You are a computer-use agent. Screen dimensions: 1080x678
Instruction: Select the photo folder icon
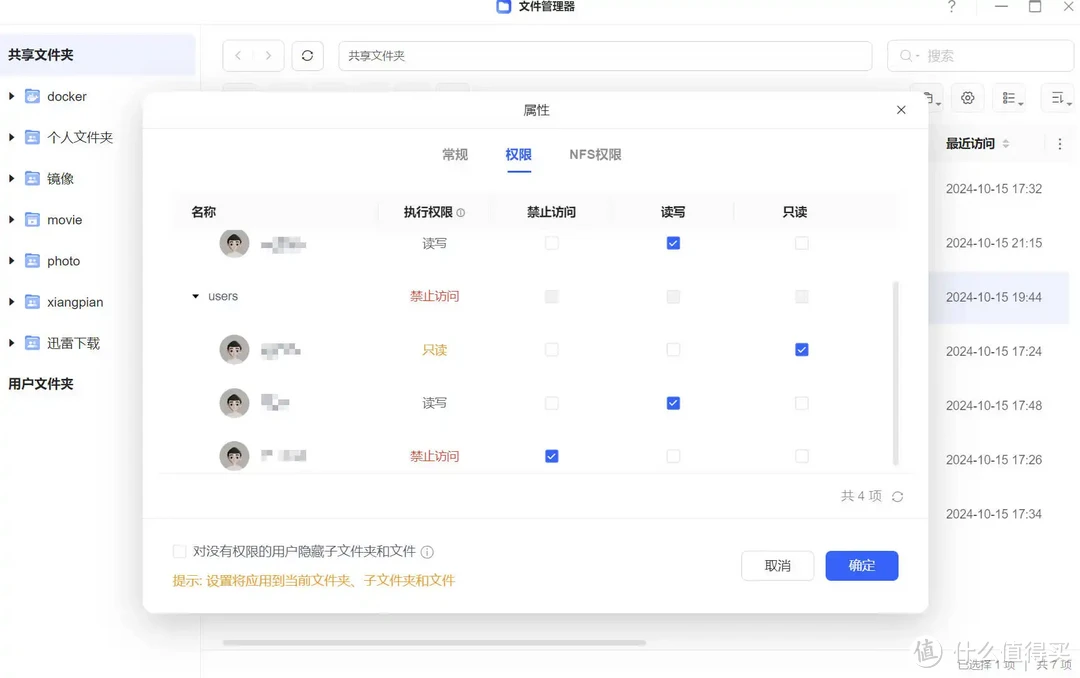(x=33, y=260)
